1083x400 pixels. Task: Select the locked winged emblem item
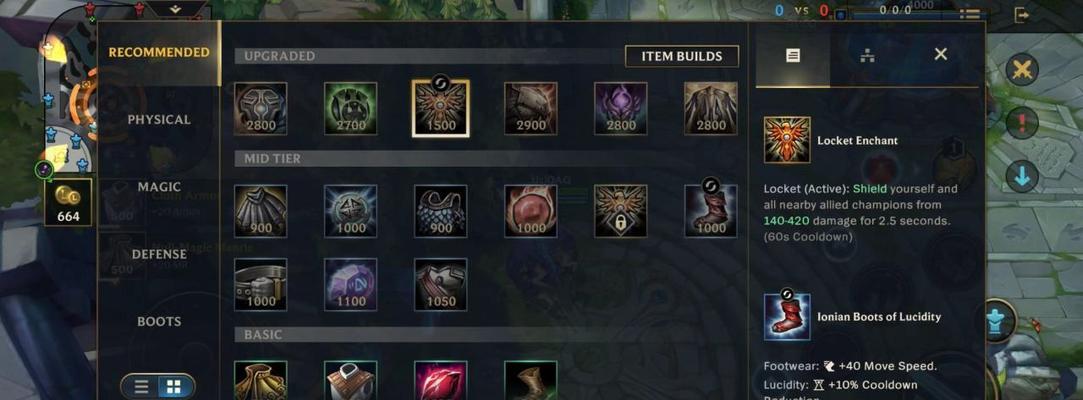(621, 211)
